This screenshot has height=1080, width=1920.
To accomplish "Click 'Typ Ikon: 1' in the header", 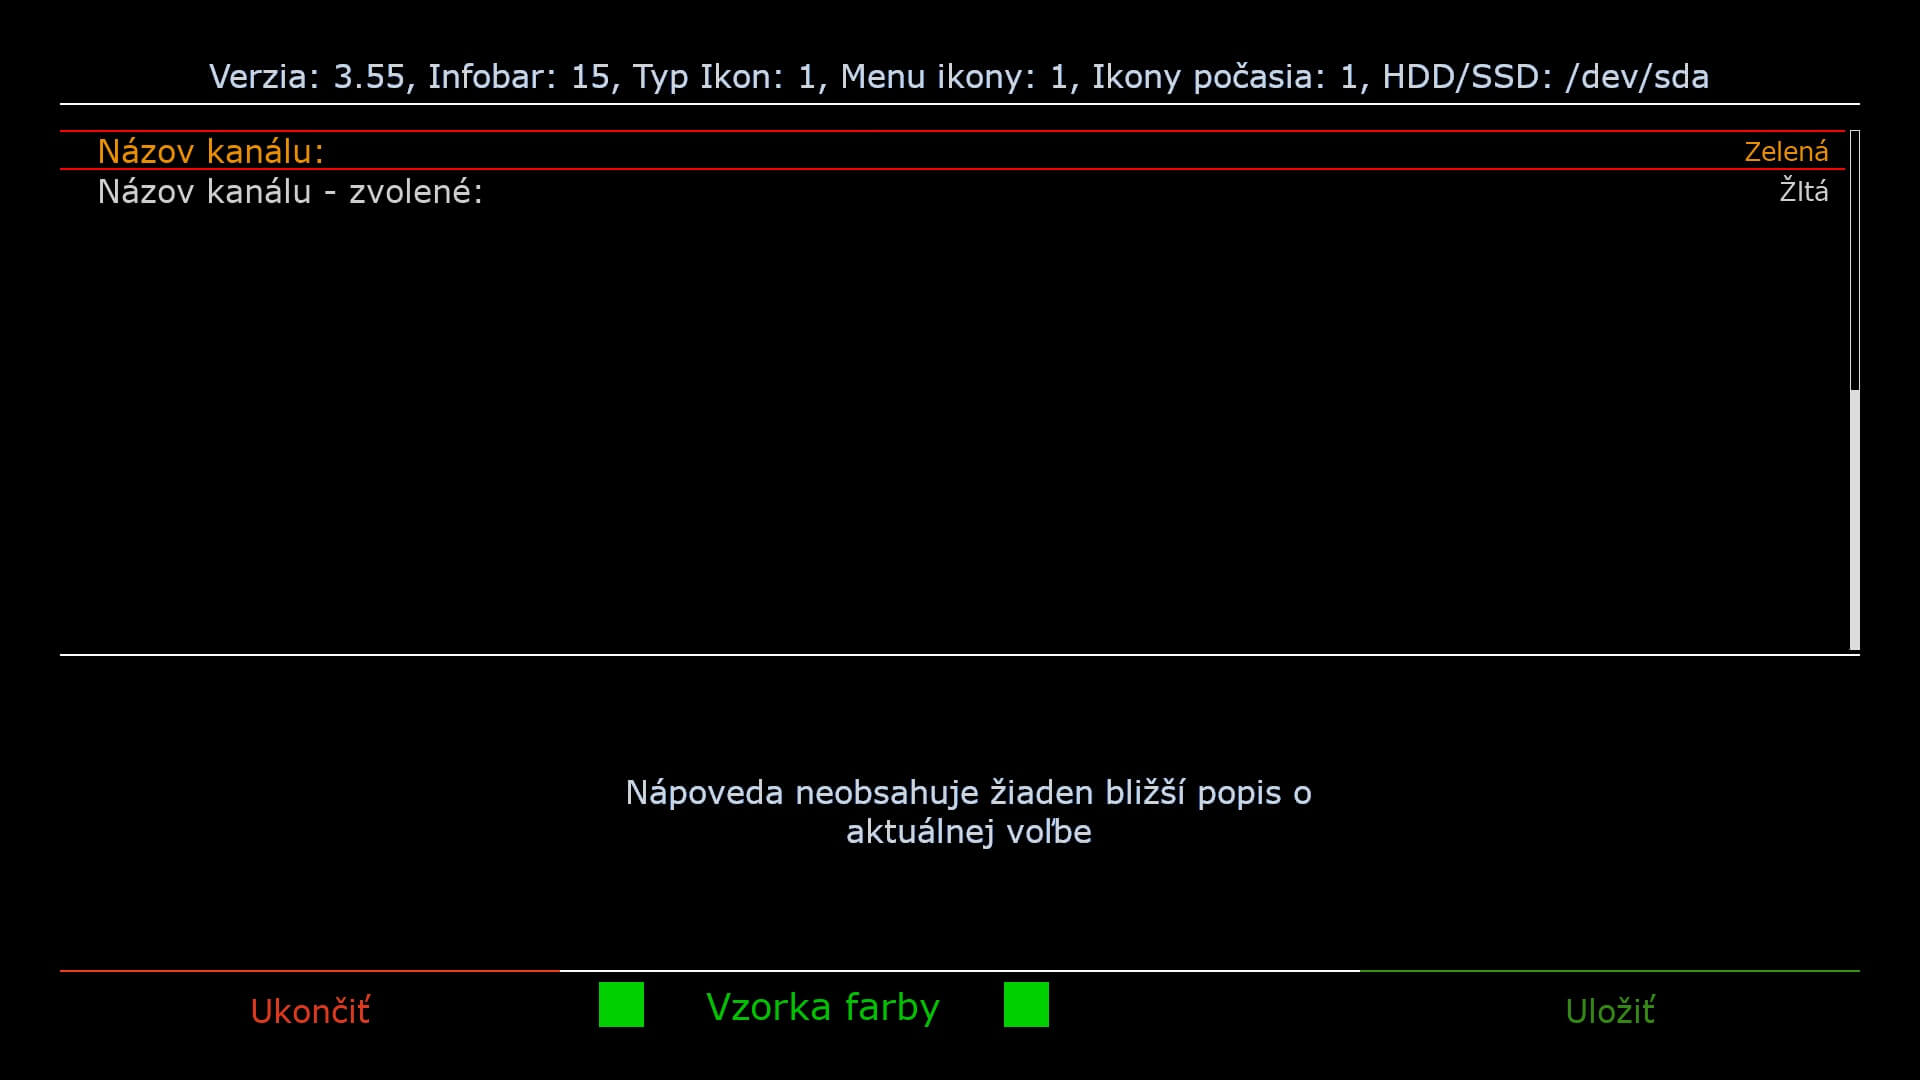I will (x=725, y=77).
